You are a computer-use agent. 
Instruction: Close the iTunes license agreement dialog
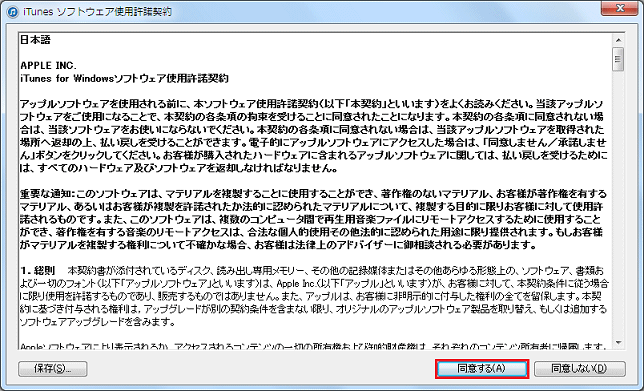point(619,8)
